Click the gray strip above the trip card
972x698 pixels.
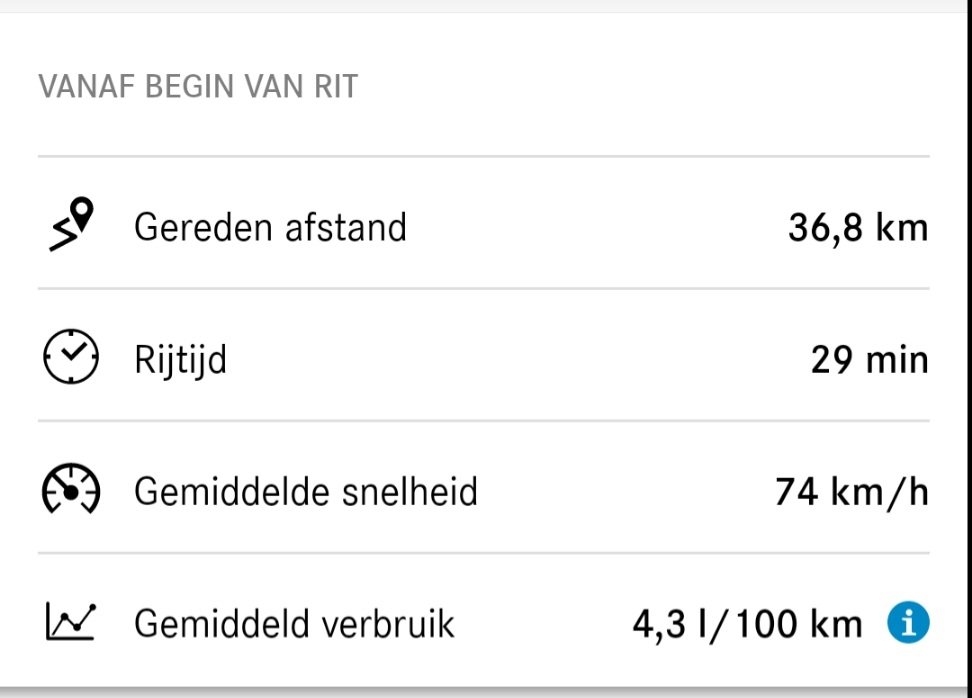[486, 6]
